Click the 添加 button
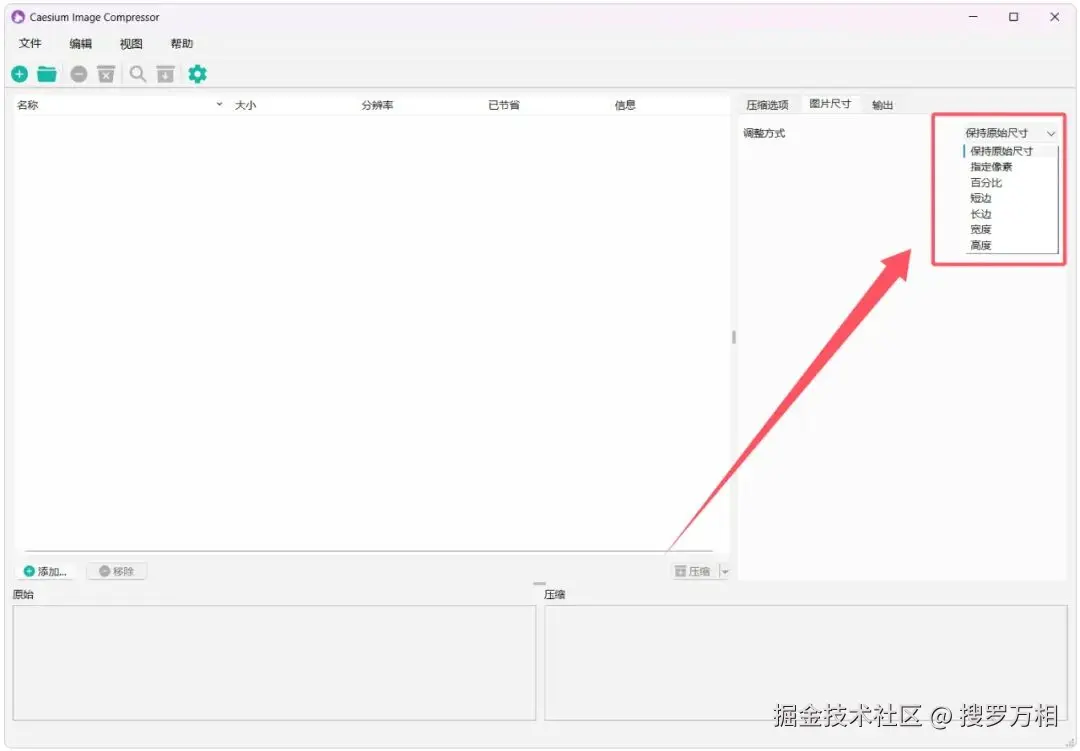 45,570
